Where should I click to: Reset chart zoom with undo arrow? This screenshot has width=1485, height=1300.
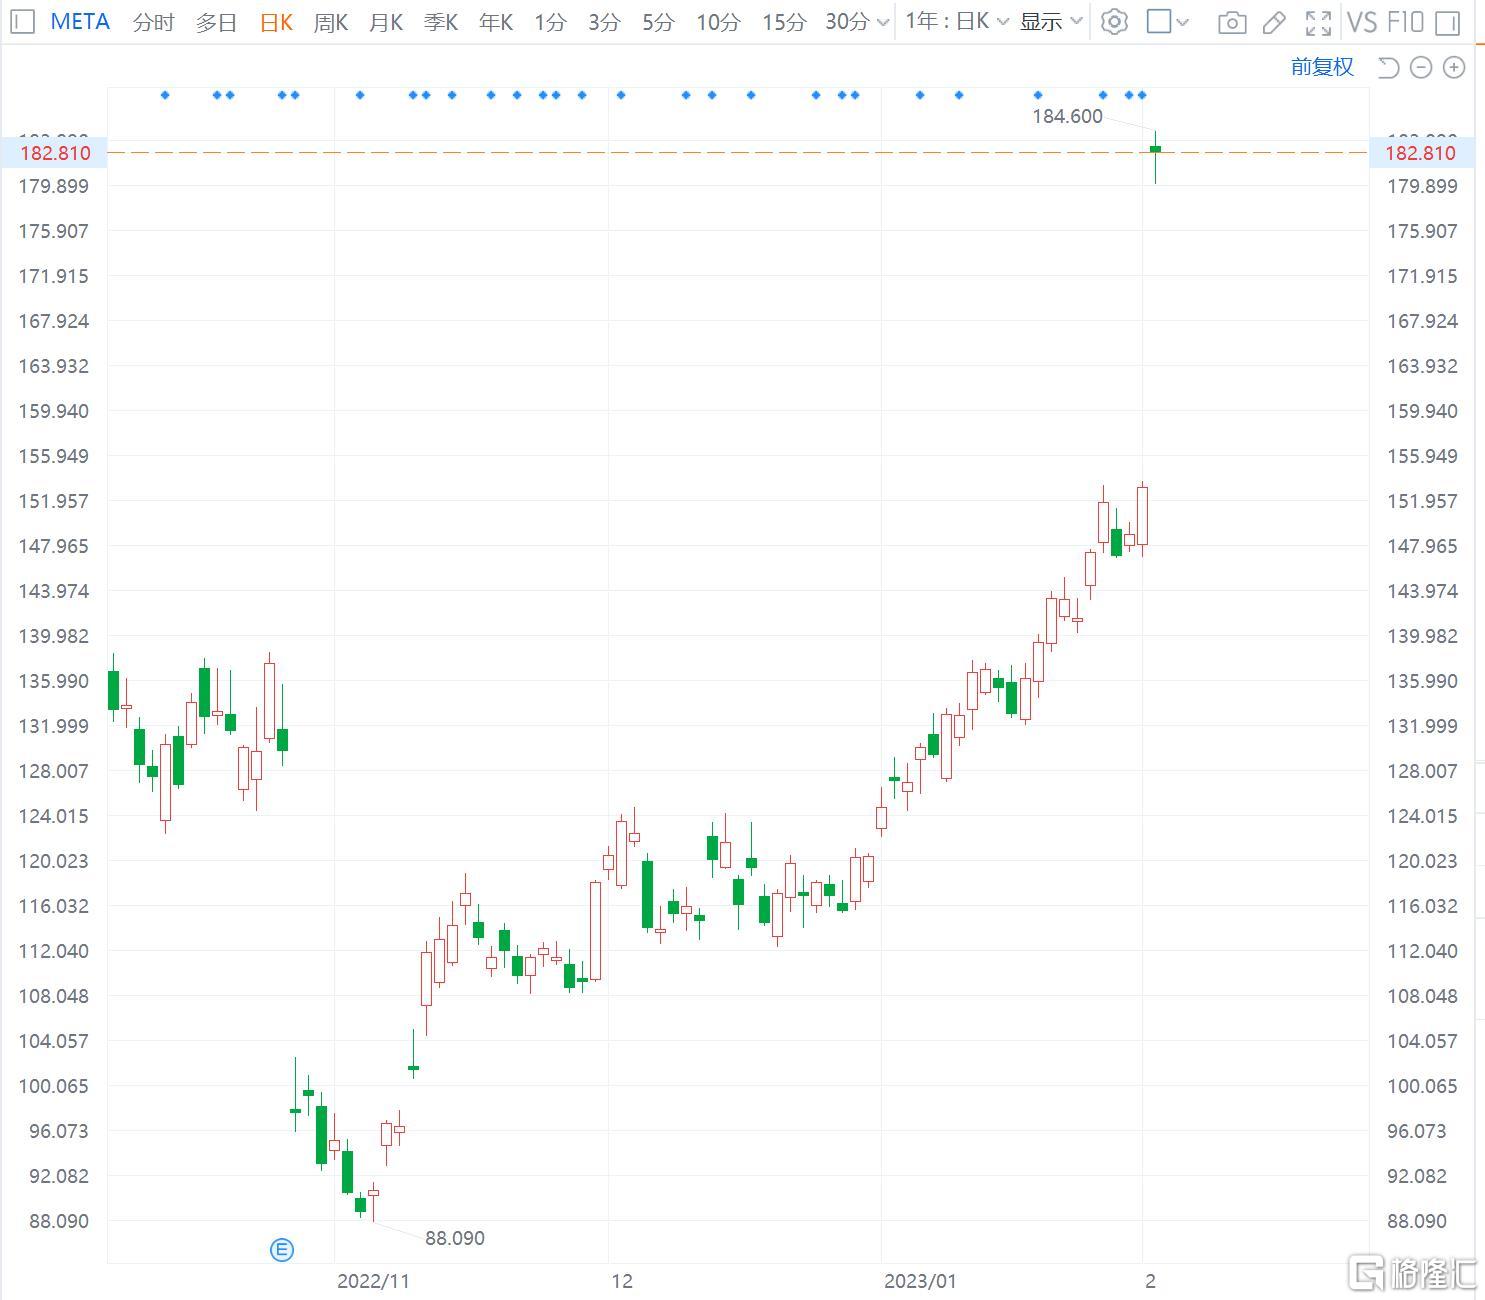click(x=1387, y=67)
